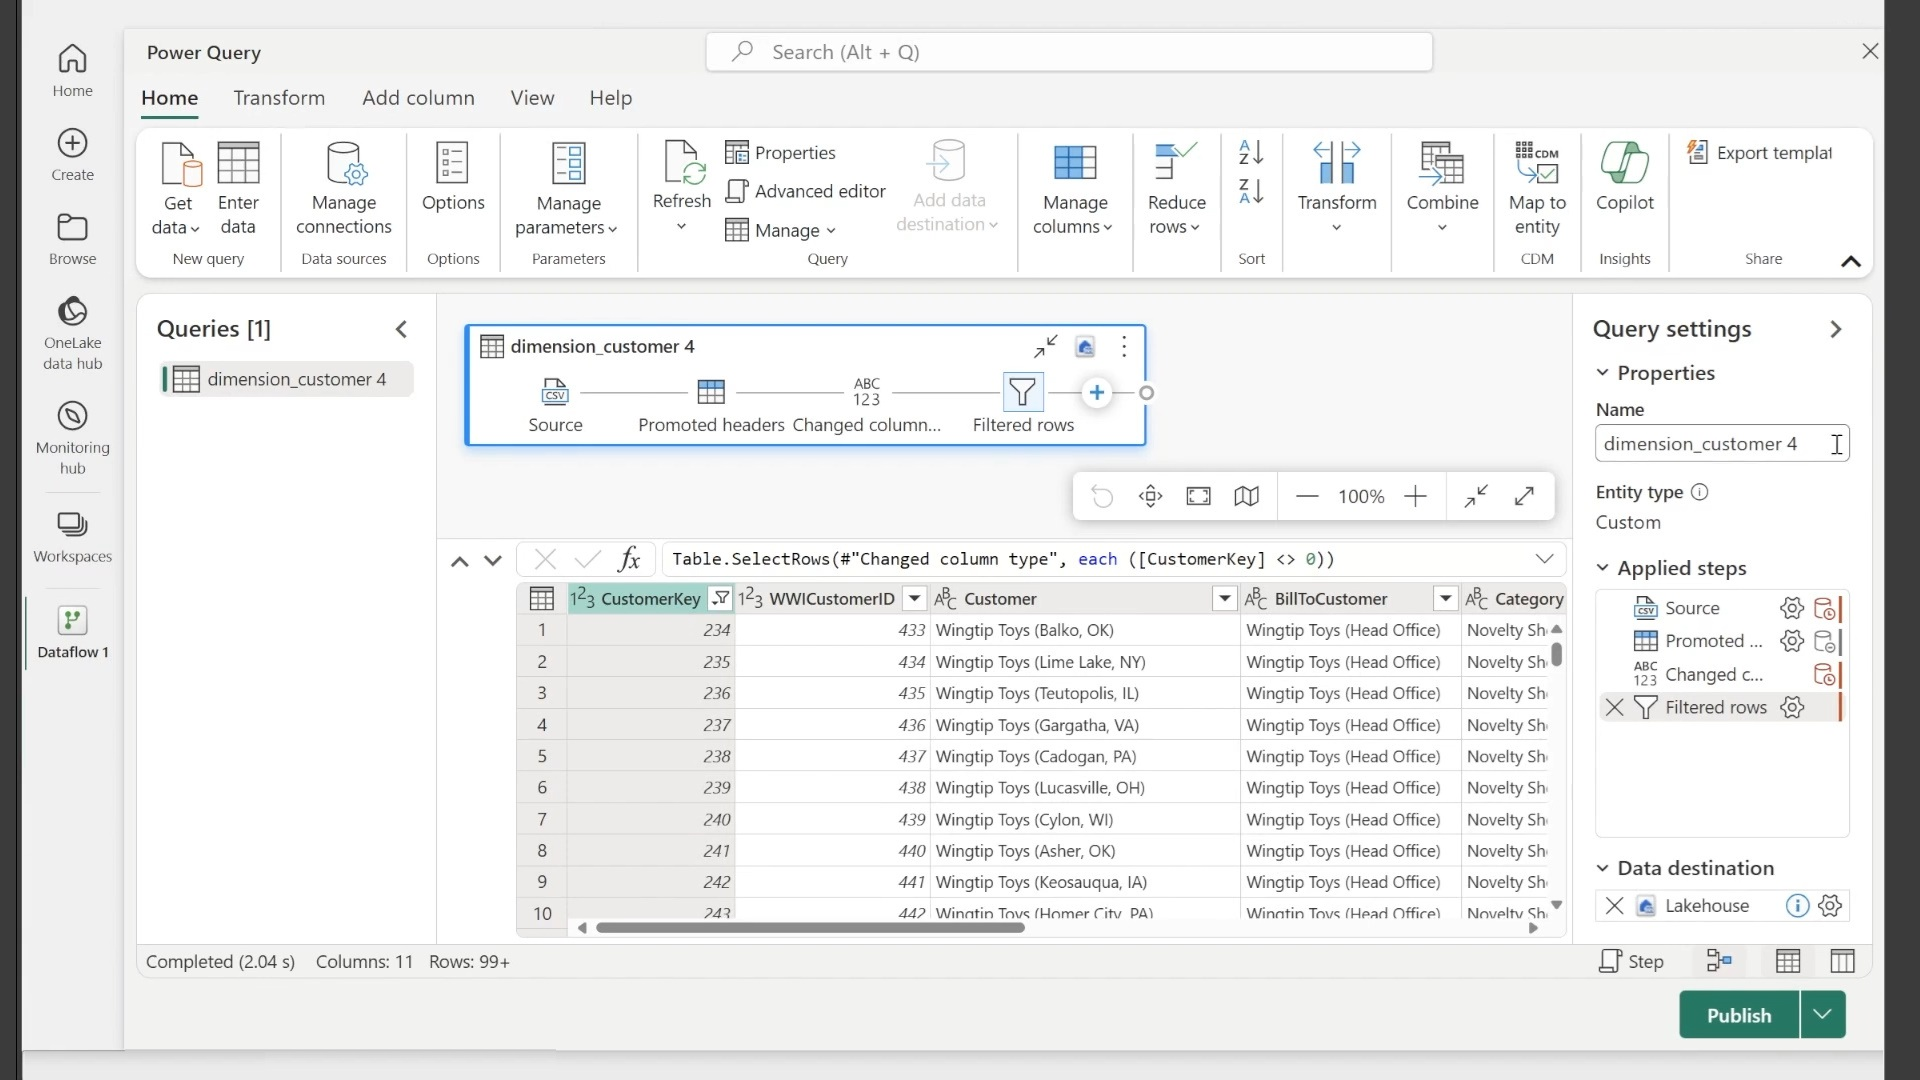Toggle the filter on the CustomerKey column
This screenshot has height=1080, width=1920.
(x=719, y=598)
